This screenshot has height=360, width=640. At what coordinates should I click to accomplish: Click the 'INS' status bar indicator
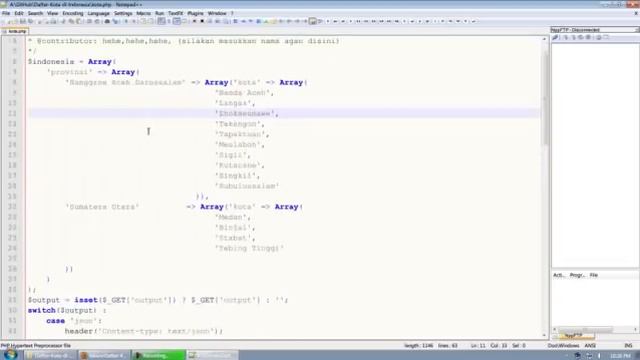(628, 346)
